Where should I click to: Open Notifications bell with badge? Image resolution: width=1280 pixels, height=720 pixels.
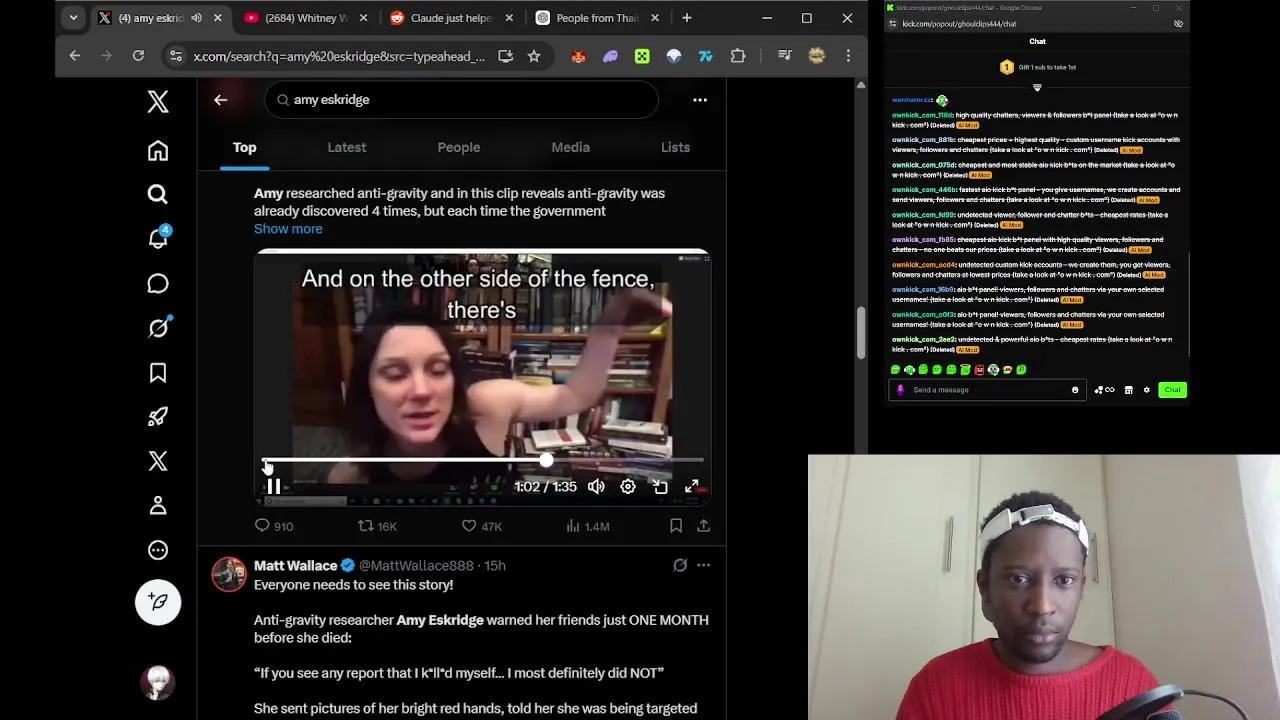click(x=158, y=239)
